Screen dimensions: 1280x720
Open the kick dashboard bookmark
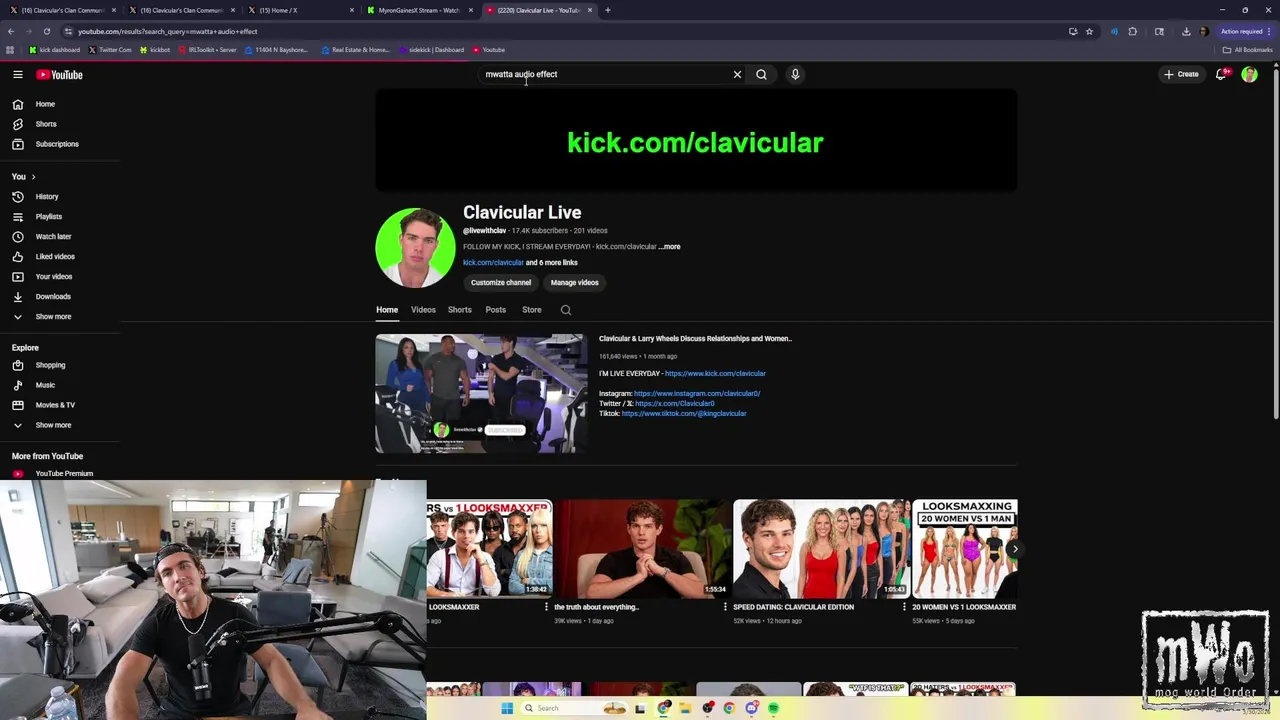click(x=54, y=50)
